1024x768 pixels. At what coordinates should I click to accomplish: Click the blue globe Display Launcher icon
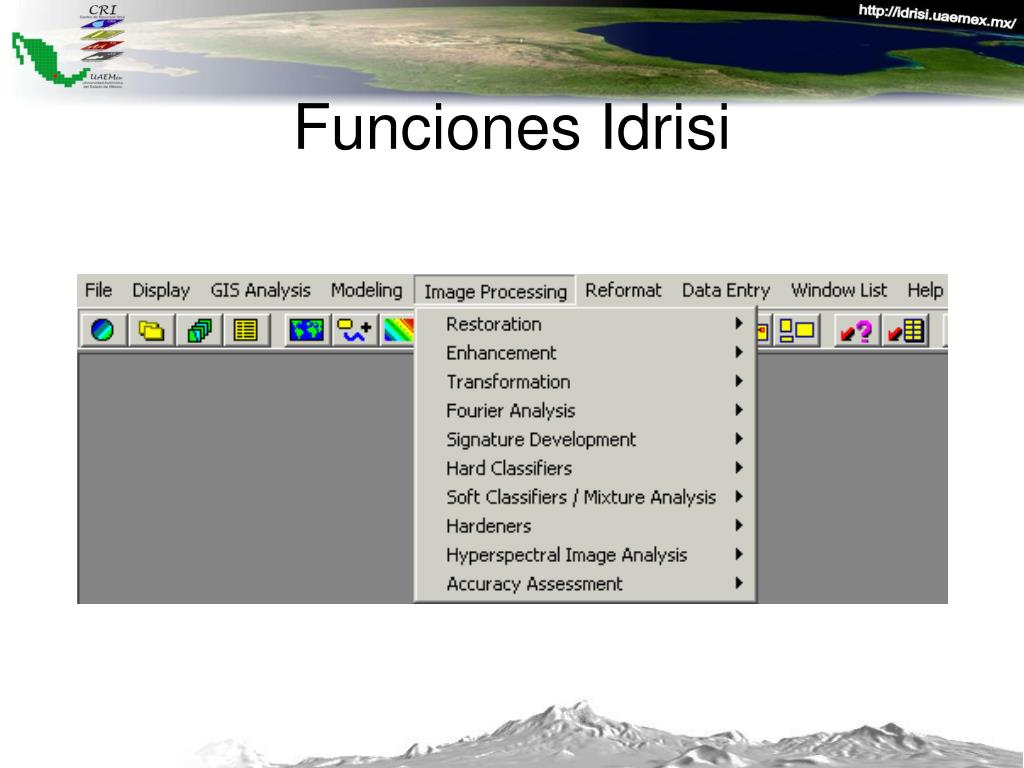(103, 330)
